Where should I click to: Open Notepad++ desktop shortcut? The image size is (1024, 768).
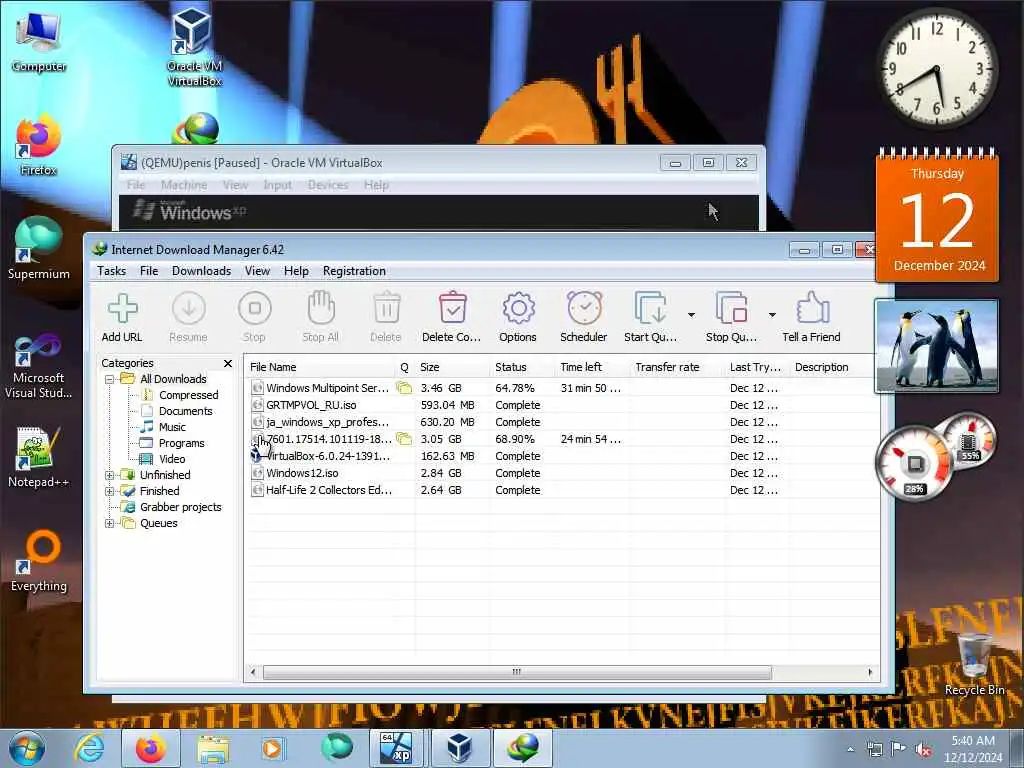click(x=39, y=457)
